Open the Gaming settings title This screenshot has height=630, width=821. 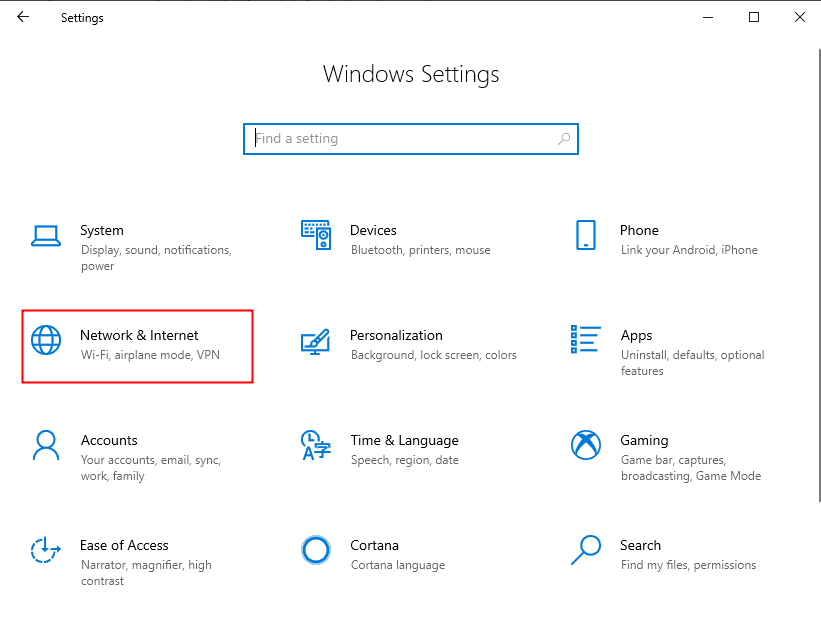pos(645,441)
